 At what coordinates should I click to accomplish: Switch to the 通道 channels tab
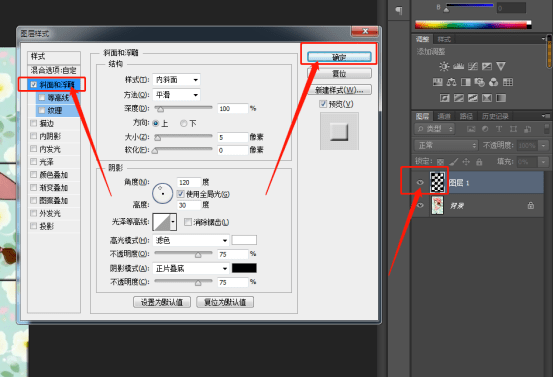444,116
